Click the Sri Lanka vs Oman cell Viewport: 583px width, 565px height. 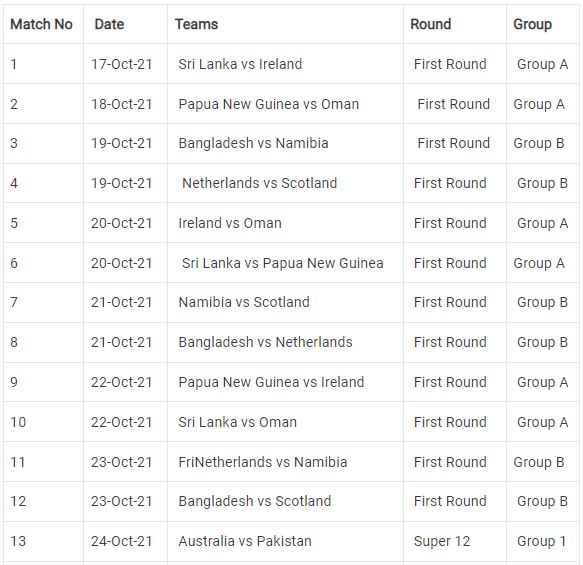[x=285, y=422]
